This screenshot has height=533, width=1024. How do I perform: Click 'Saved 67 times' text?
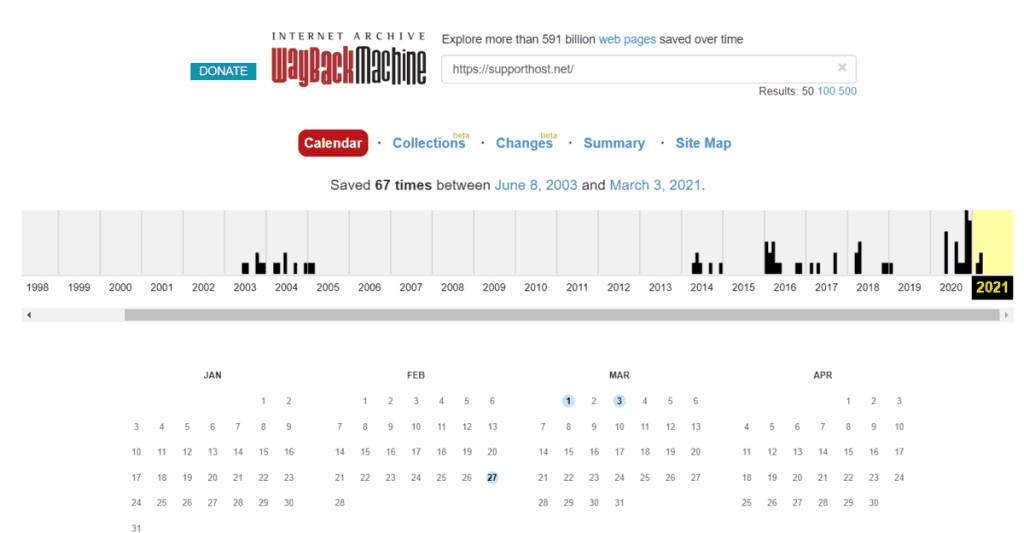coord(381,185)
